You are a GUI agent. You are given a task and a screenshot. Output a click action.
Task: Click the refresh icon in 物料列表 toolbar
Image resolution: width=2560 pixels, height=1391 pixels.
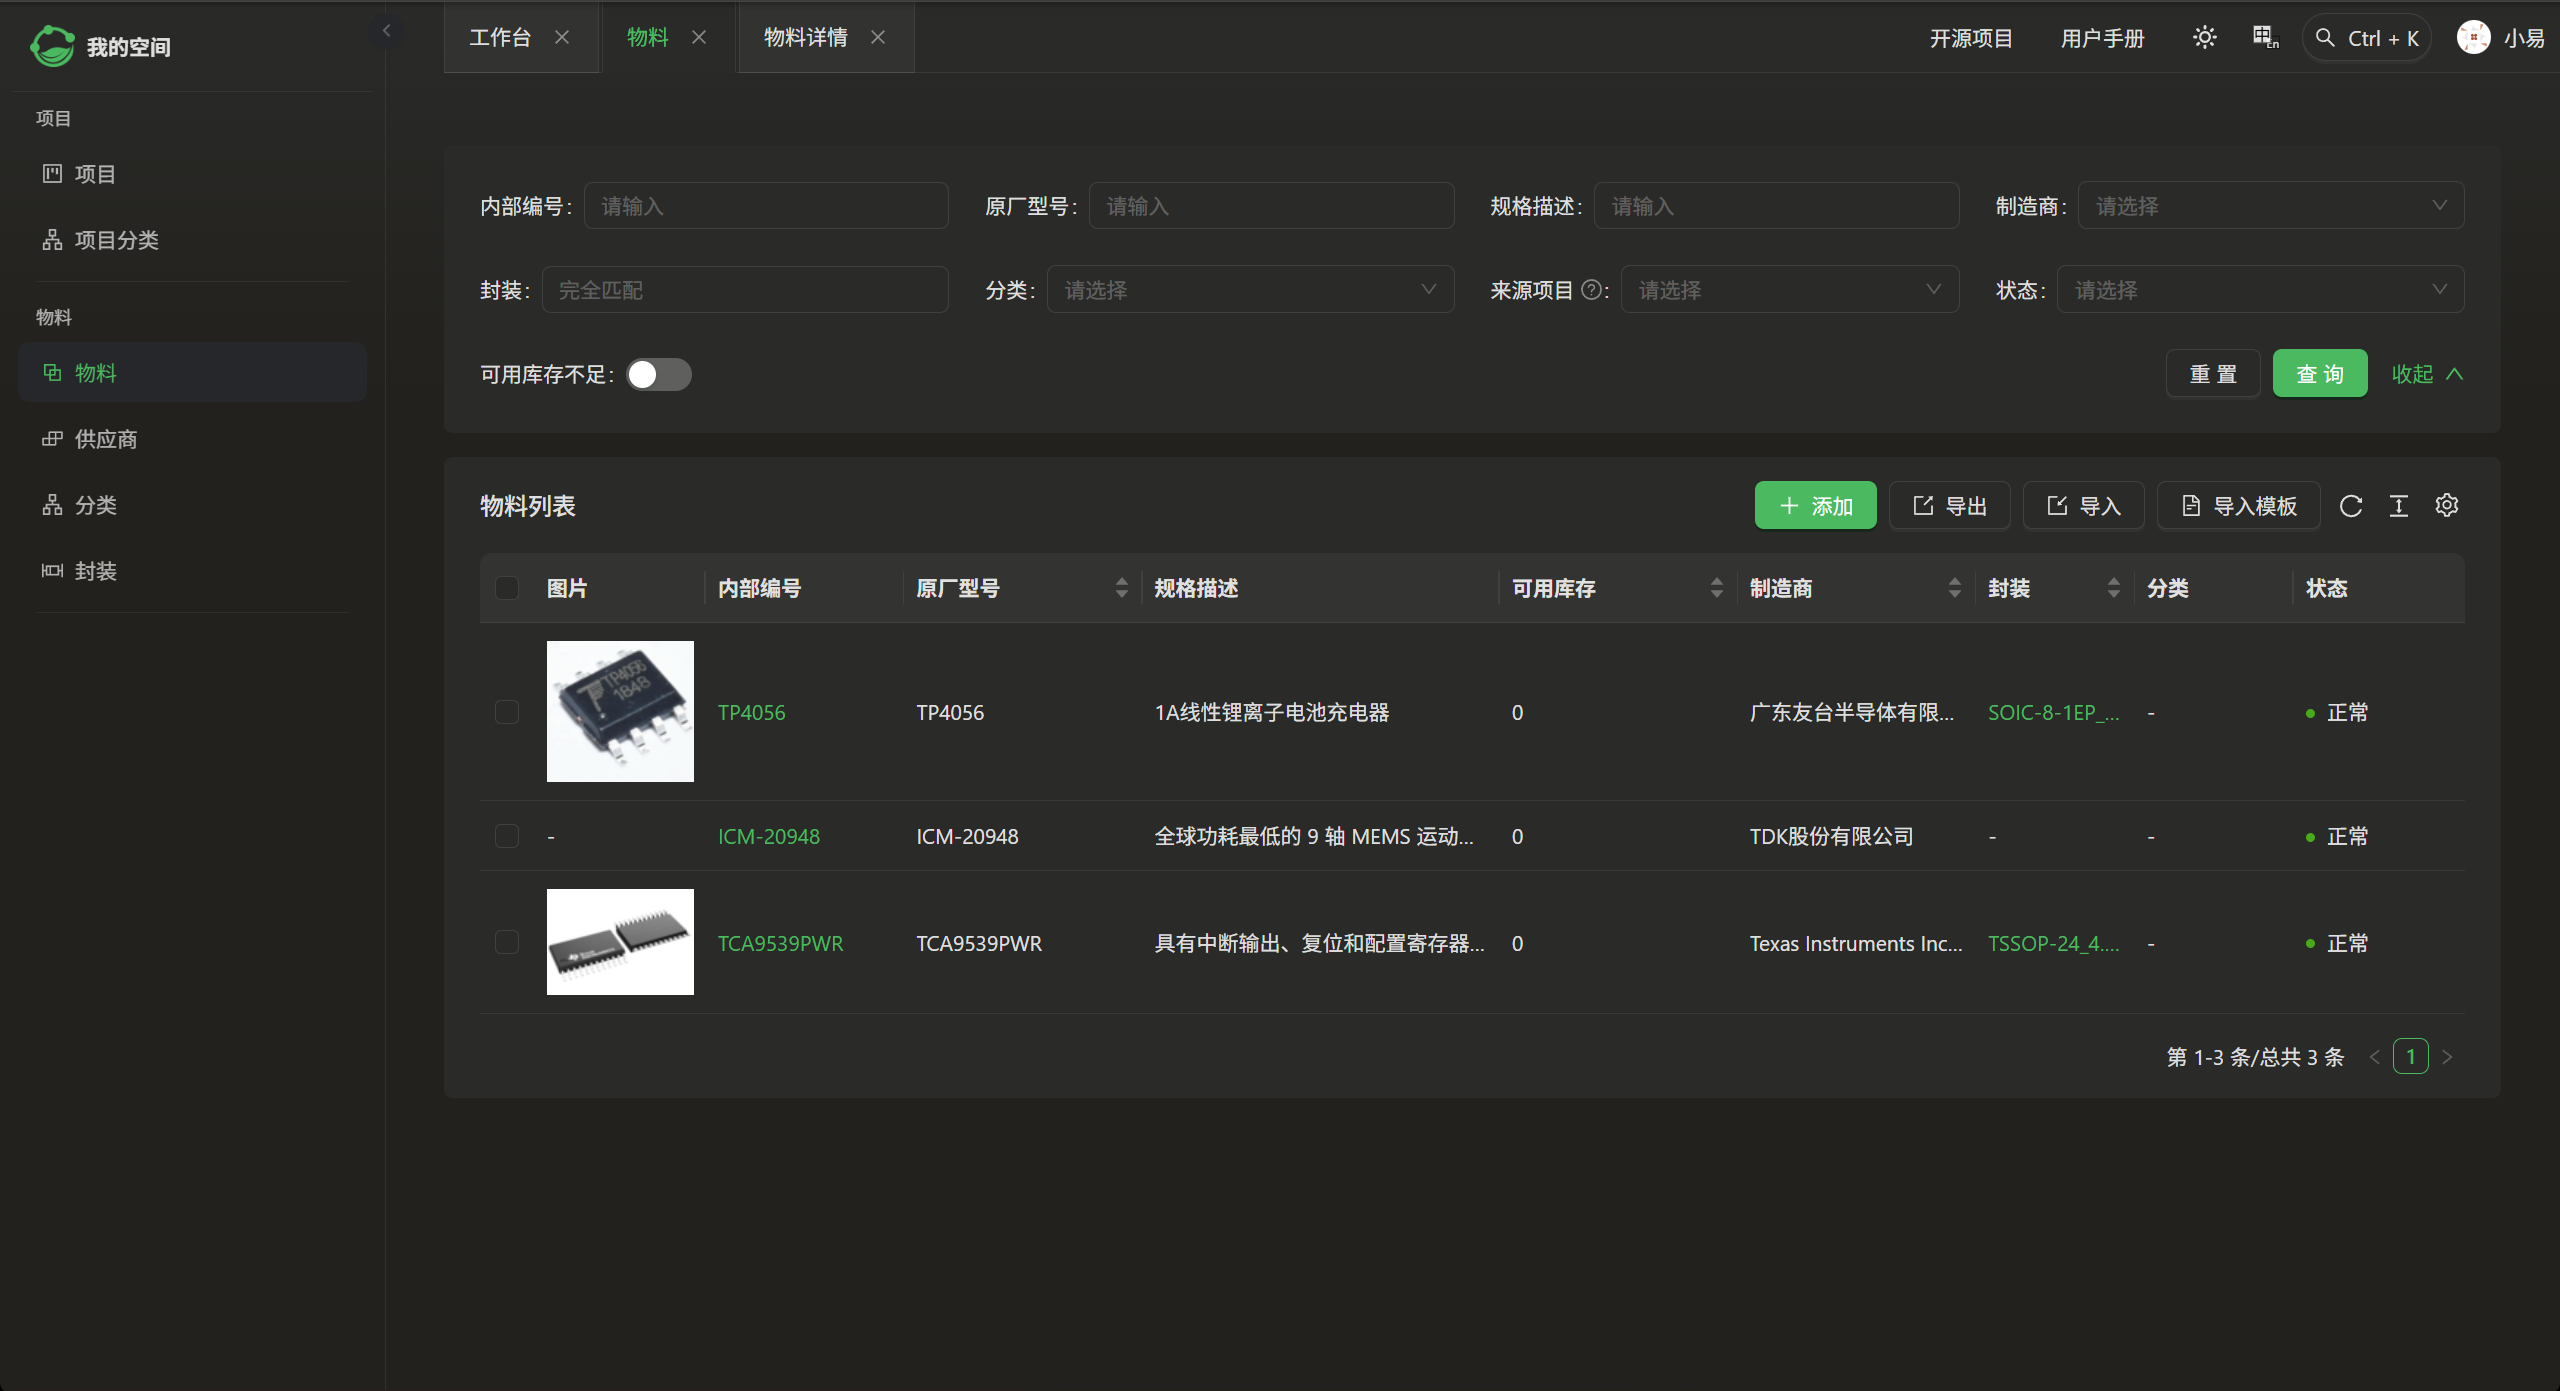click(x=2351, y=506)
